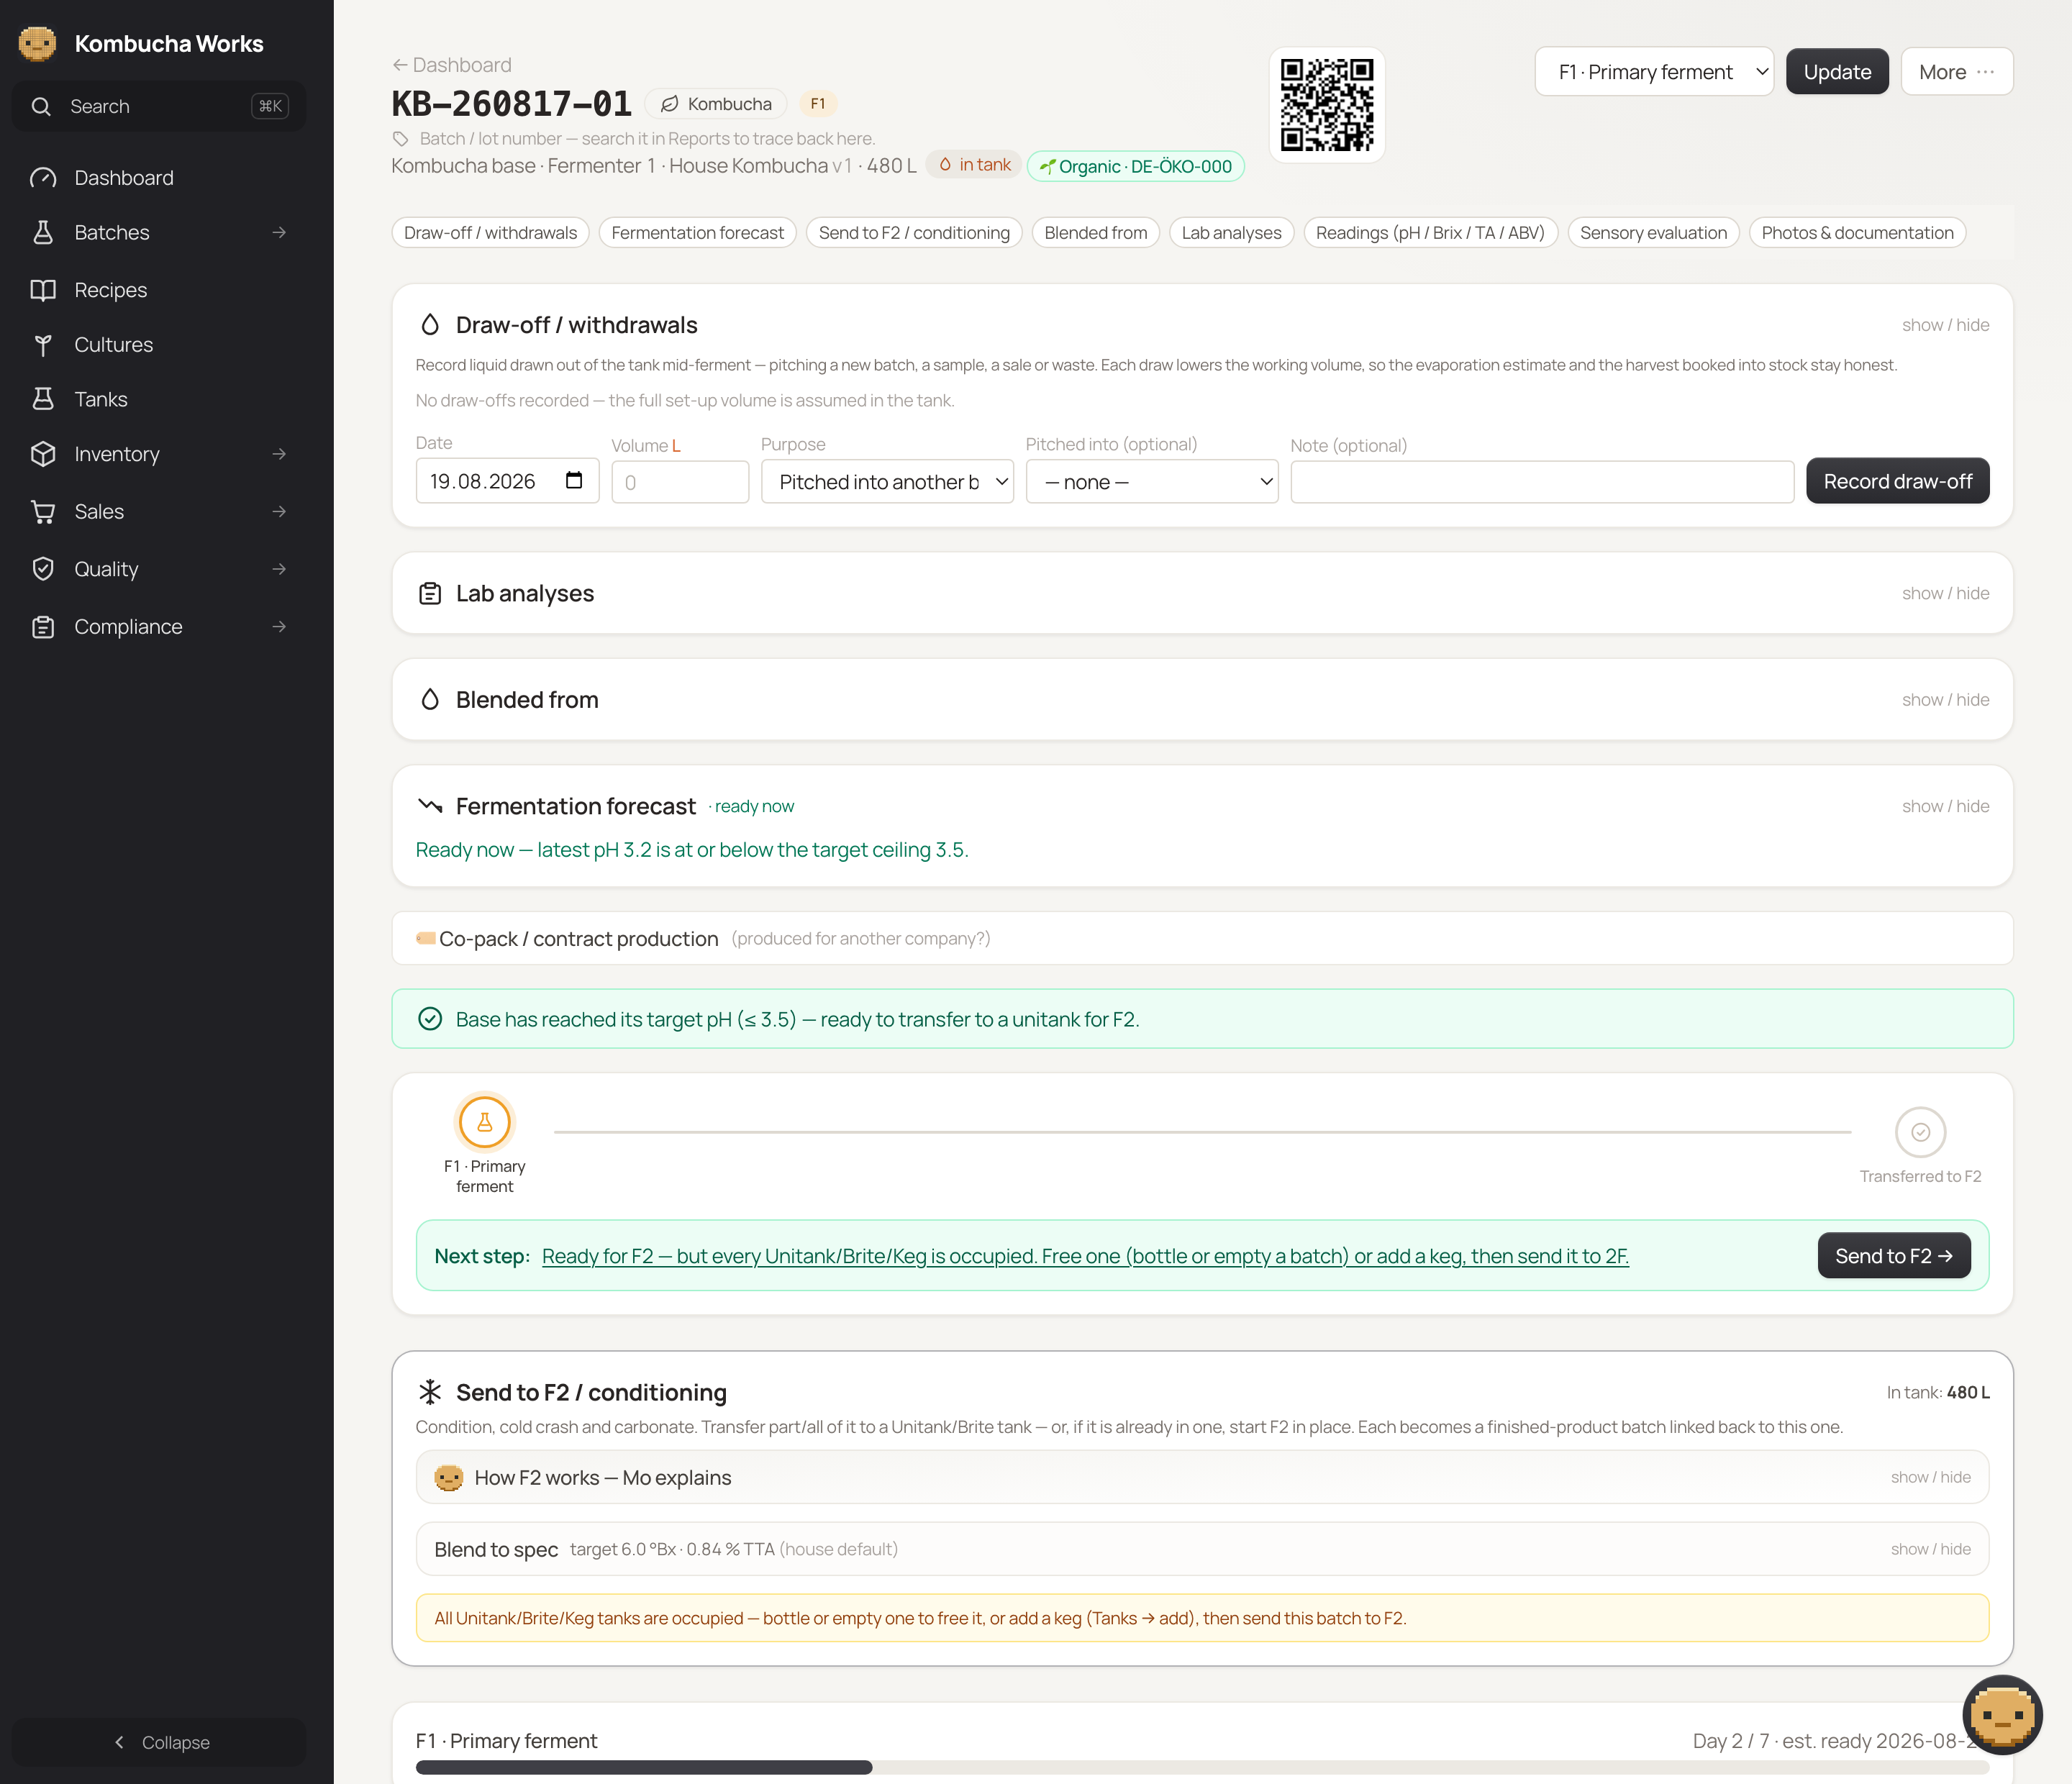Image resolution: width=2072 pixels, height=1784 pixels.
Task: Click the Organic DE-ÖKO-000 badge
Action: click(1136, 166)
